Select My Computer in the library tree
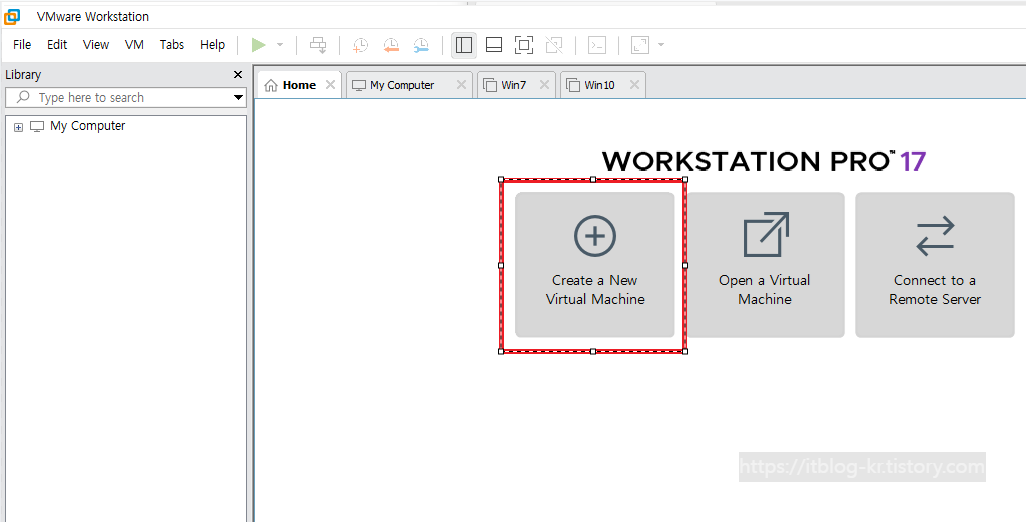The width and height of the screenshot is (1026, 522). [87, 126]
